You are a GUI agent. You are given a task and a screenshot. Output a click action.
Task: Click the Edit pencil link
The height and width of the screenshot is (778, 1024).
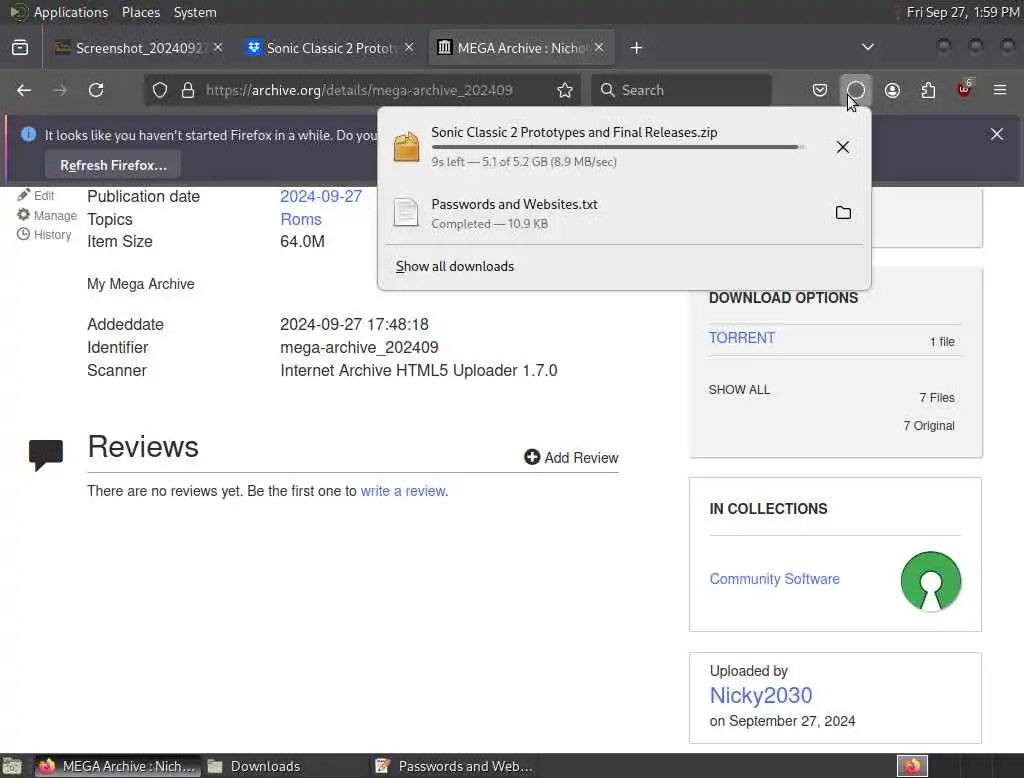pos(36,195)
